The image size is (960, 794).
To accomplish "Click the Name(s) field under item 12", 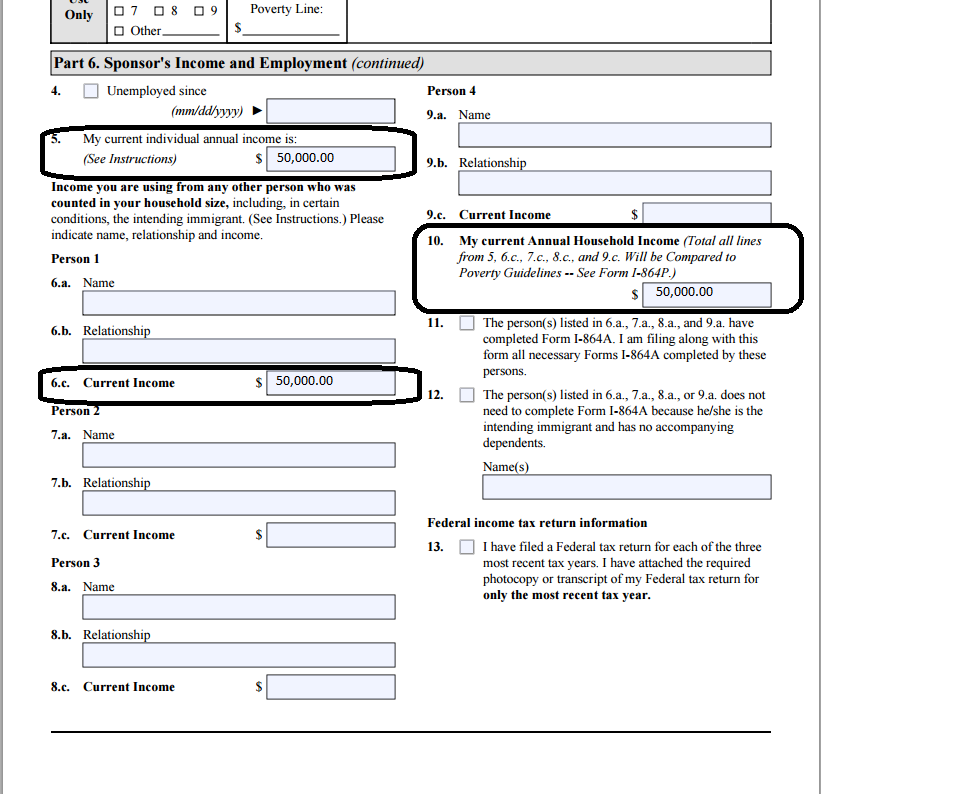I will [626, 487].
